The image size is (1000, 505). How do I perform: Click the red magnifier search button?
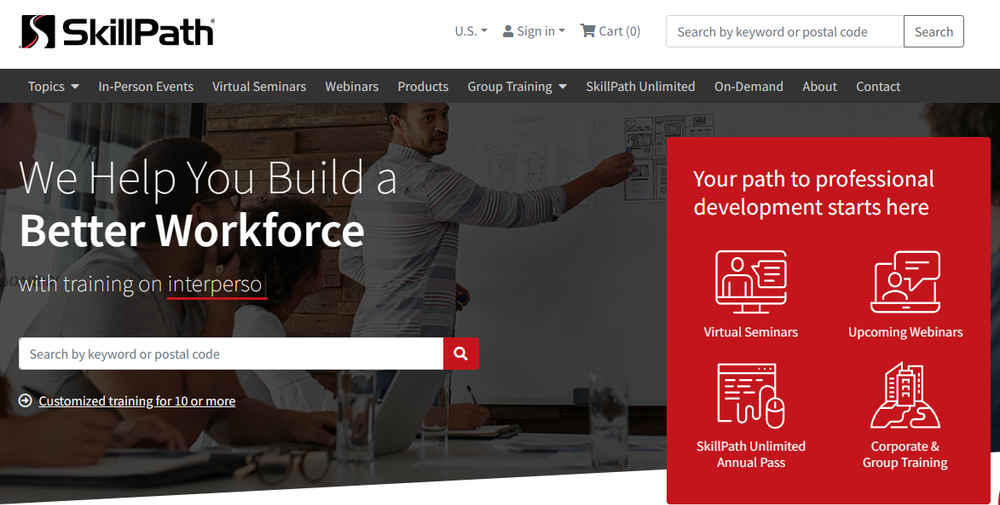[461, 354]
